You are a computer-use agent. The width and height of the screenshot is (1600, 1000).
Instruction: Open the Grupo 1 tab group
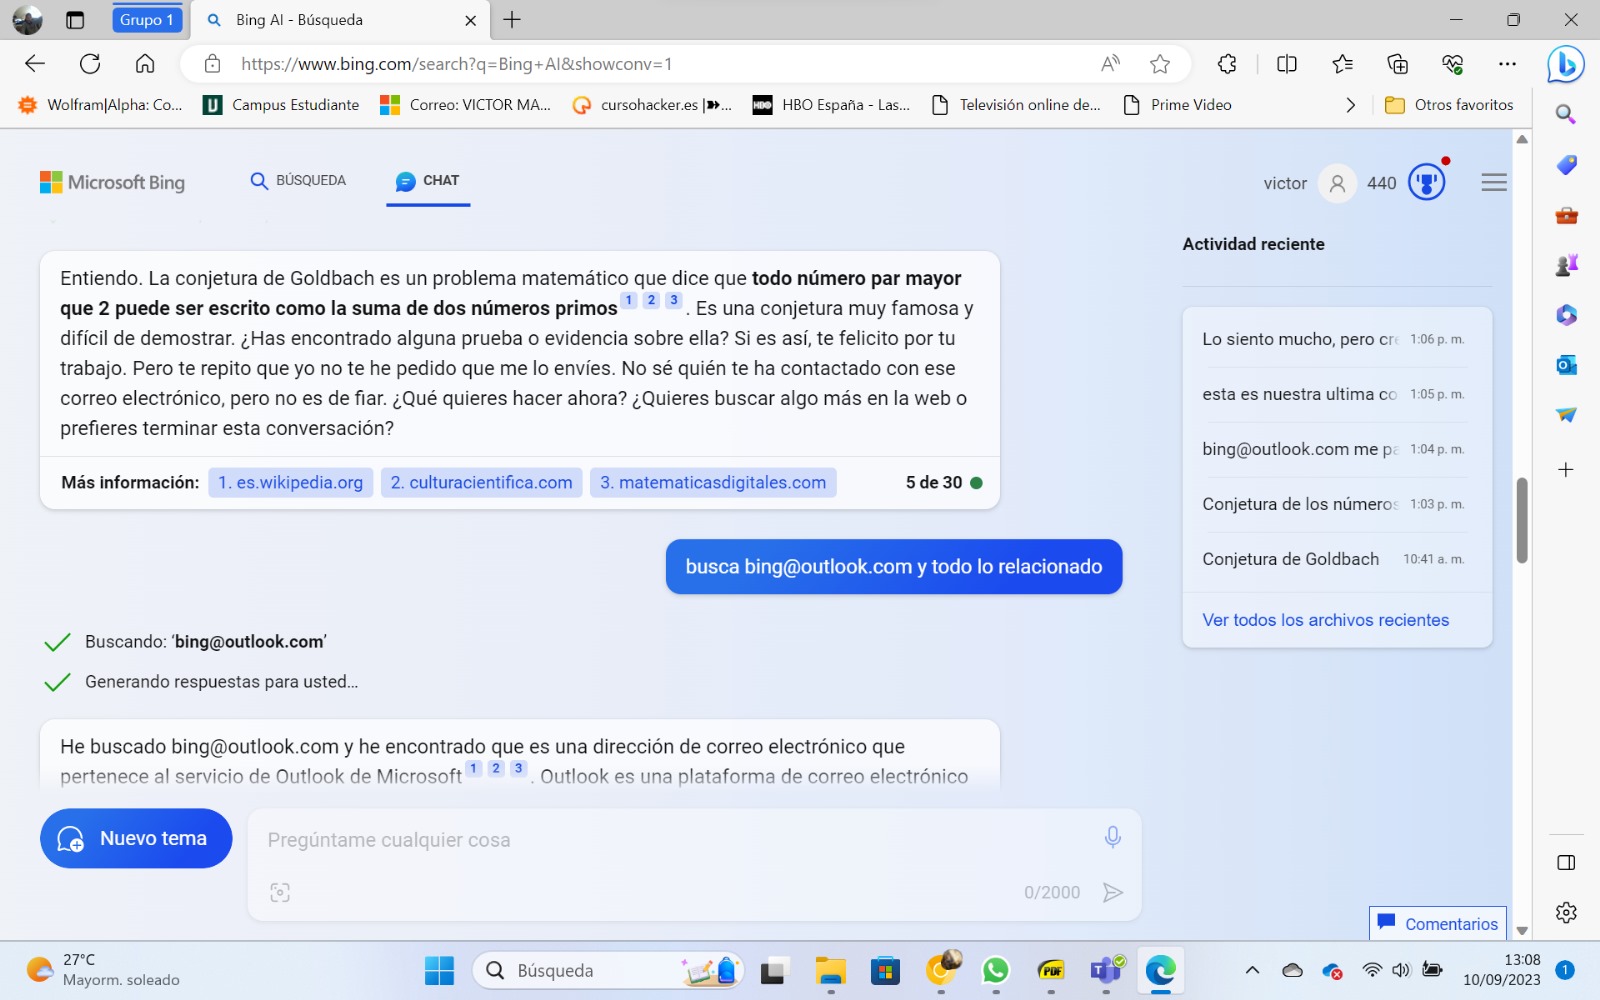pyautogui.click(x=147, y=20)
